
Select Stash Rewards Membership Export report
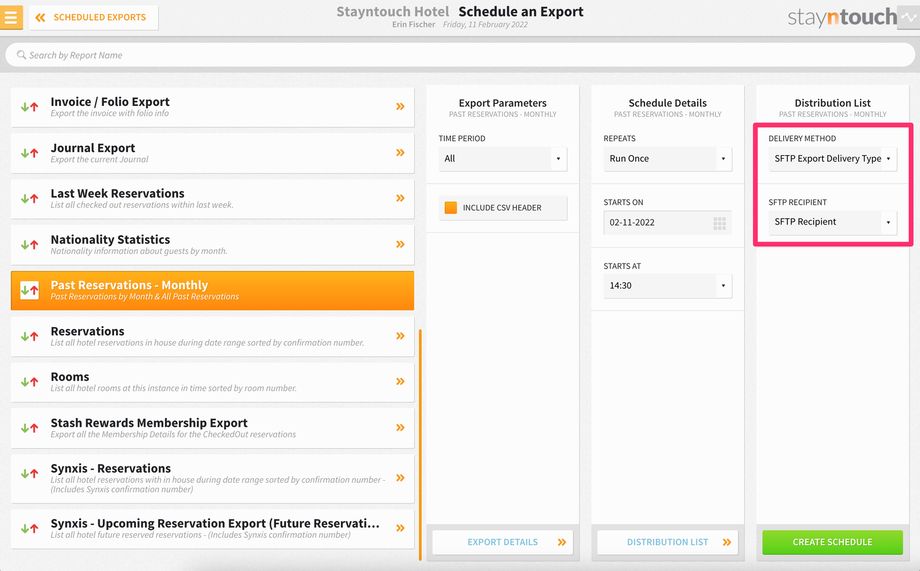[x=212, y=428]
